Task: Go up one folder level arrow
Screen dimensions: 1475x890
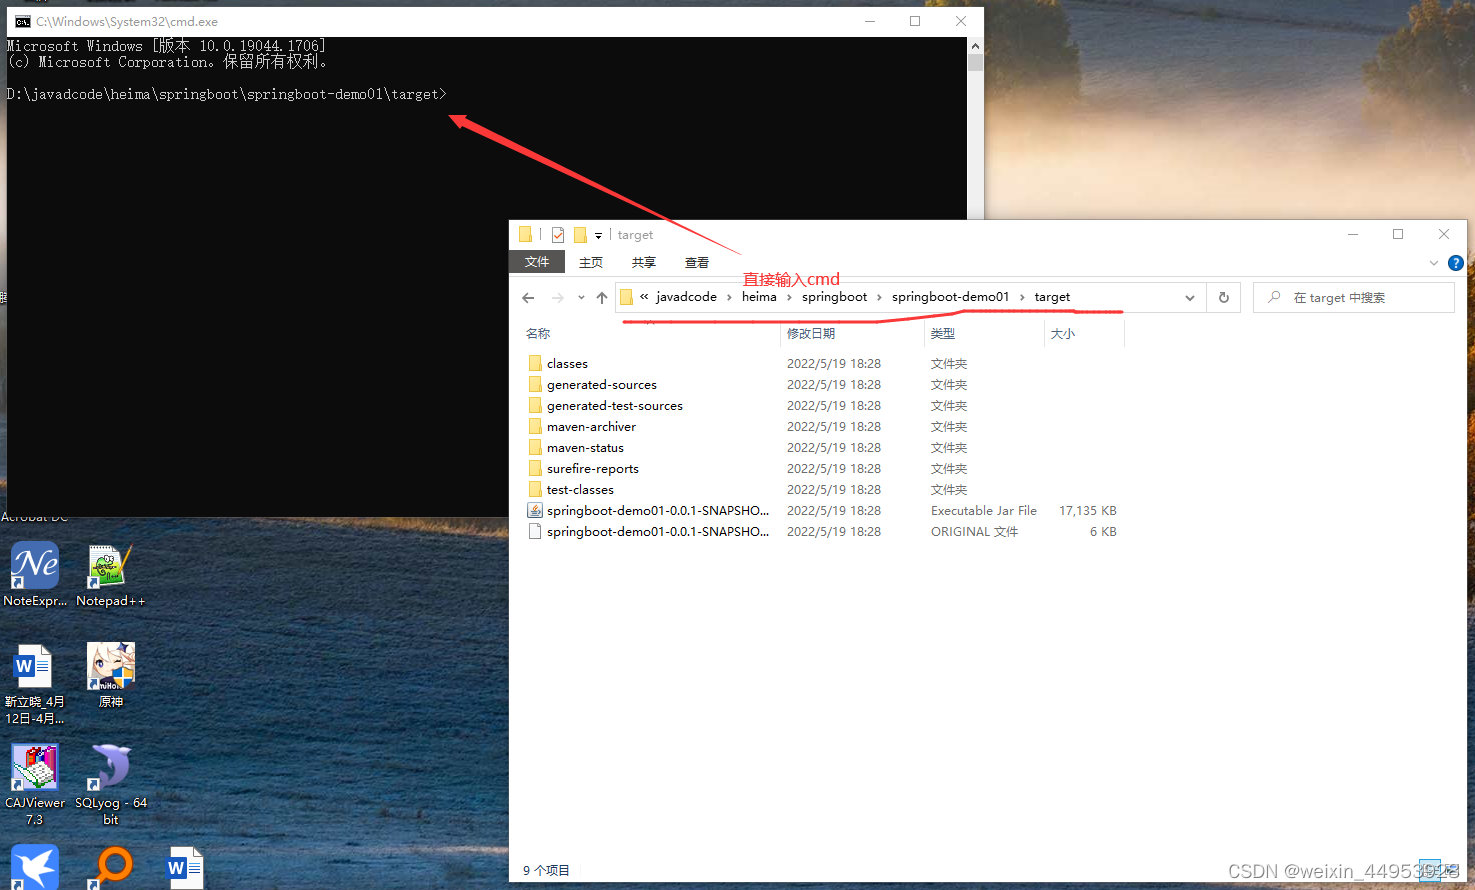Action: pos(601,297)
